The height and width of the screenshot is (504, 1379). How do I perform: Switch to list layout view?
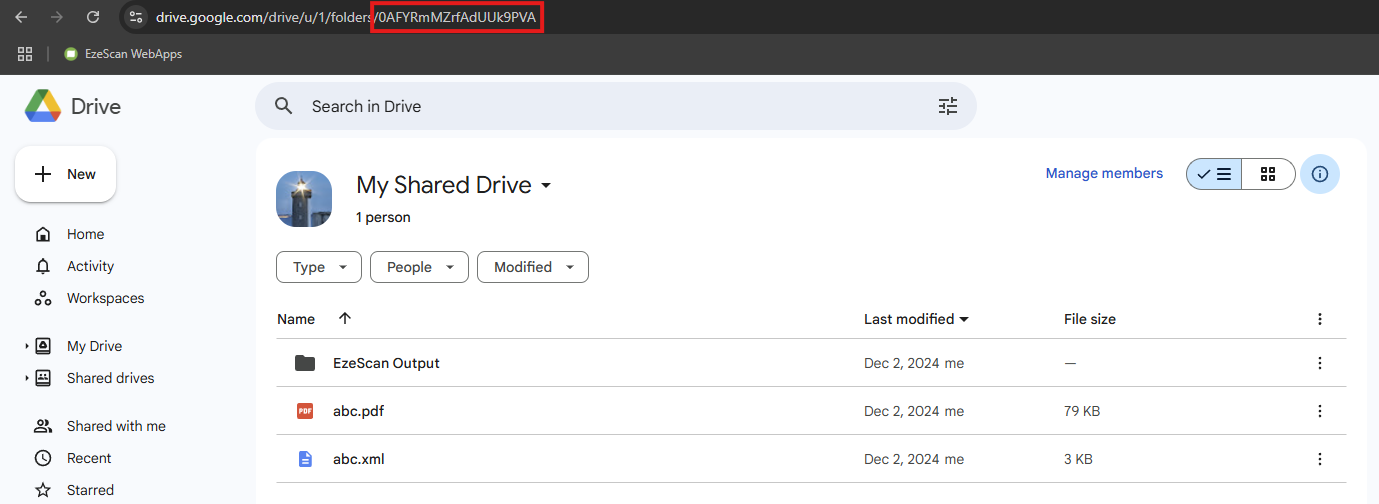point(1215,174)
